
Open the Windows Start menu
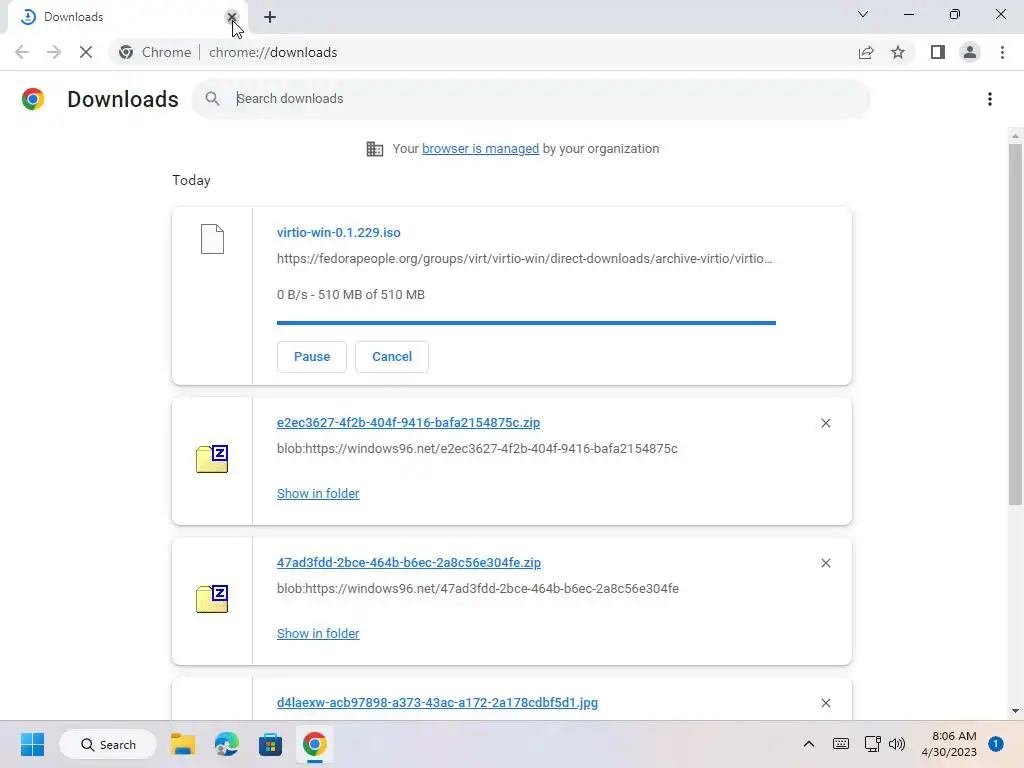[32, 744]
